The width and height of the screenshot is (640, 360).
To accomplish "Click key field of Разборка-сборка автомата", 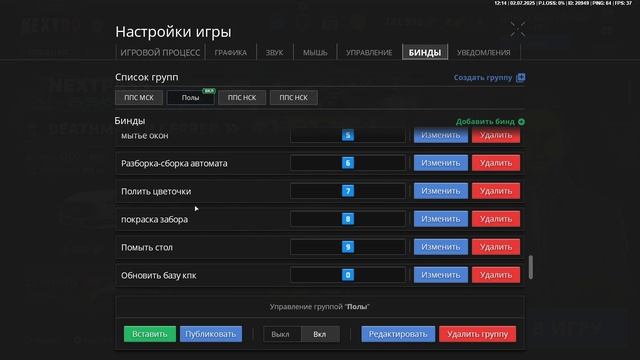I will [348, 163].
